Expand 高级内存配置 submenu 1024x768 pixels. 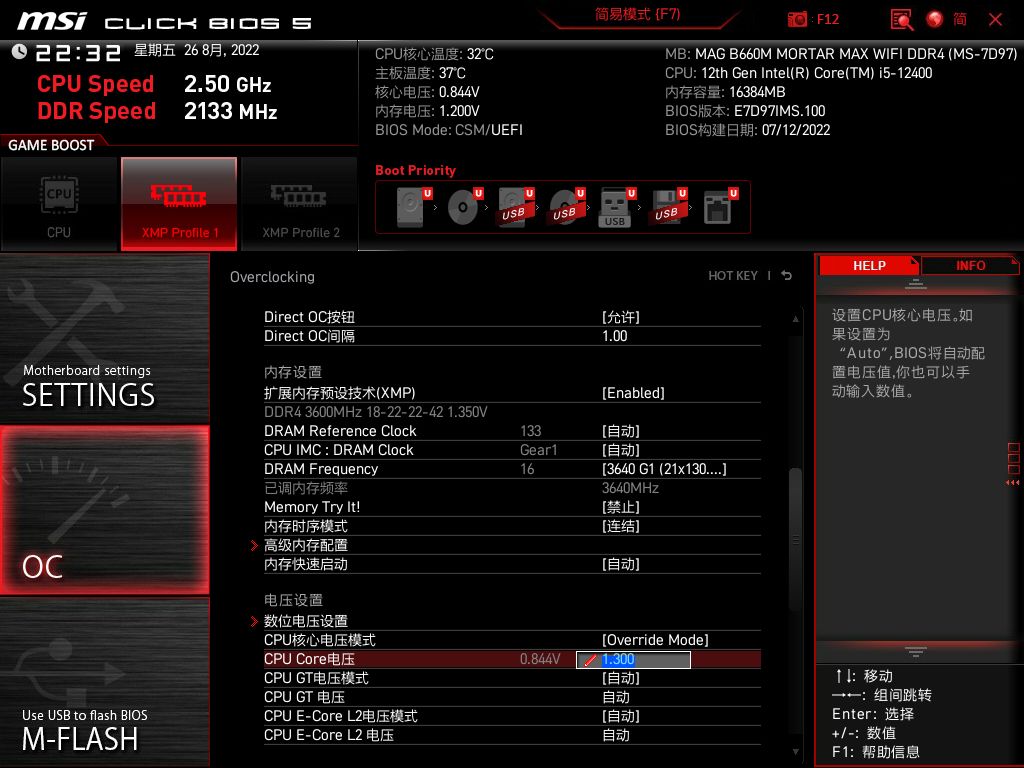click(x=306, y=545)
